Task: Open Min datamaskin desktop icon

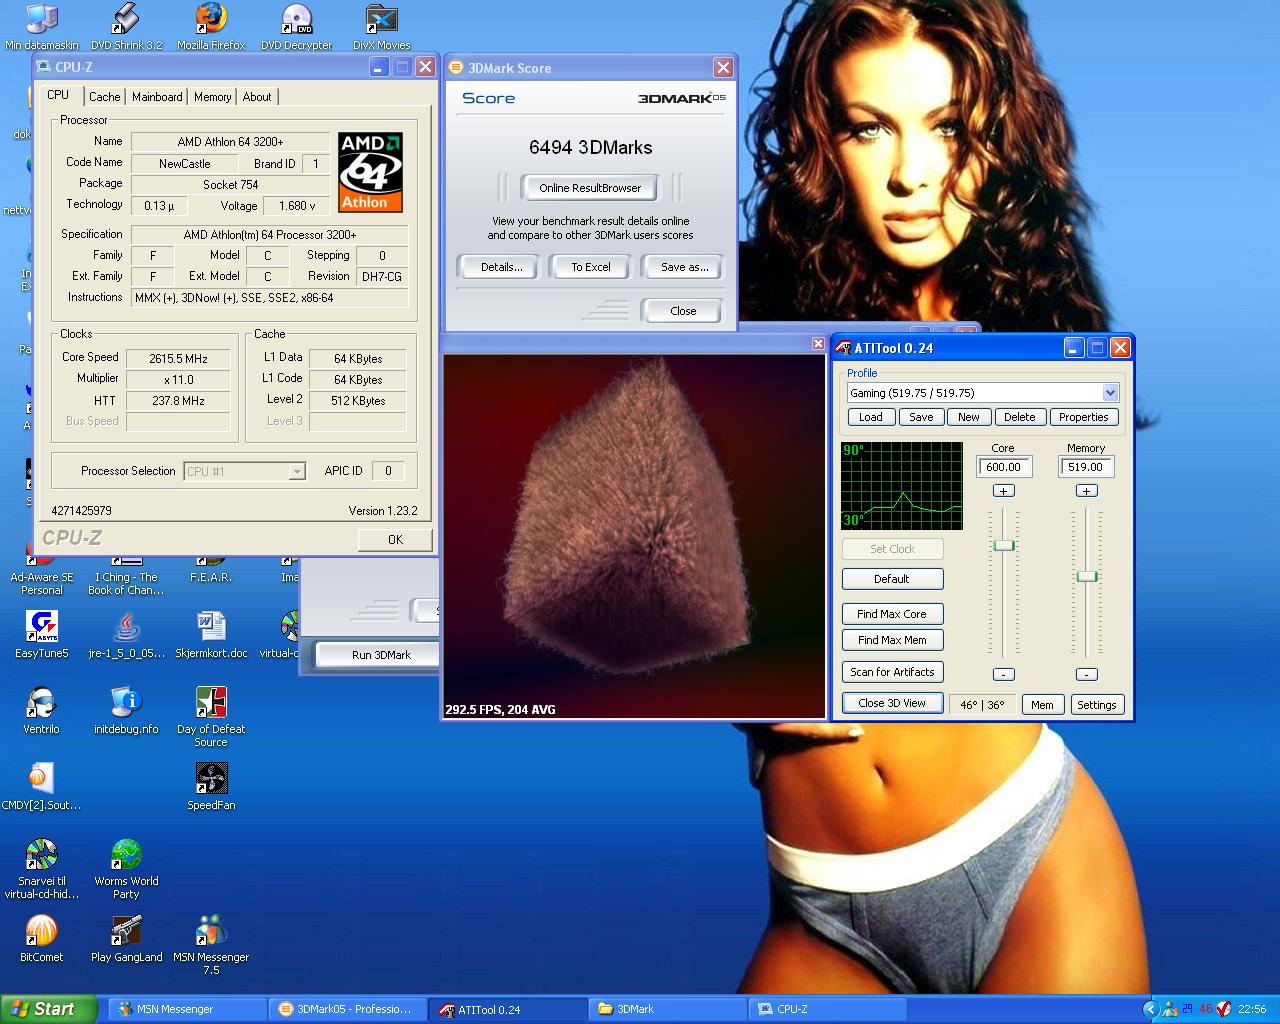Action: (x=41, y=26)
